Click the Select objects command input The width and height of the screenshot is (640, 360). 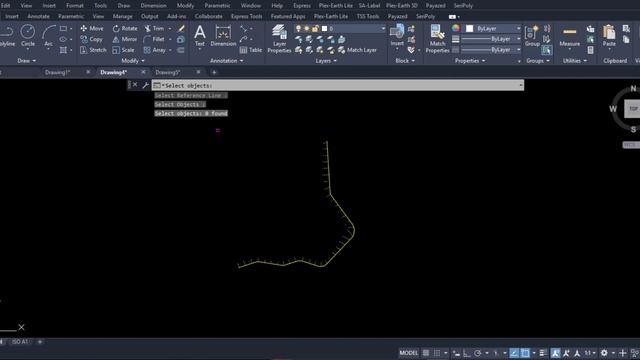click(x=338, y=85)
